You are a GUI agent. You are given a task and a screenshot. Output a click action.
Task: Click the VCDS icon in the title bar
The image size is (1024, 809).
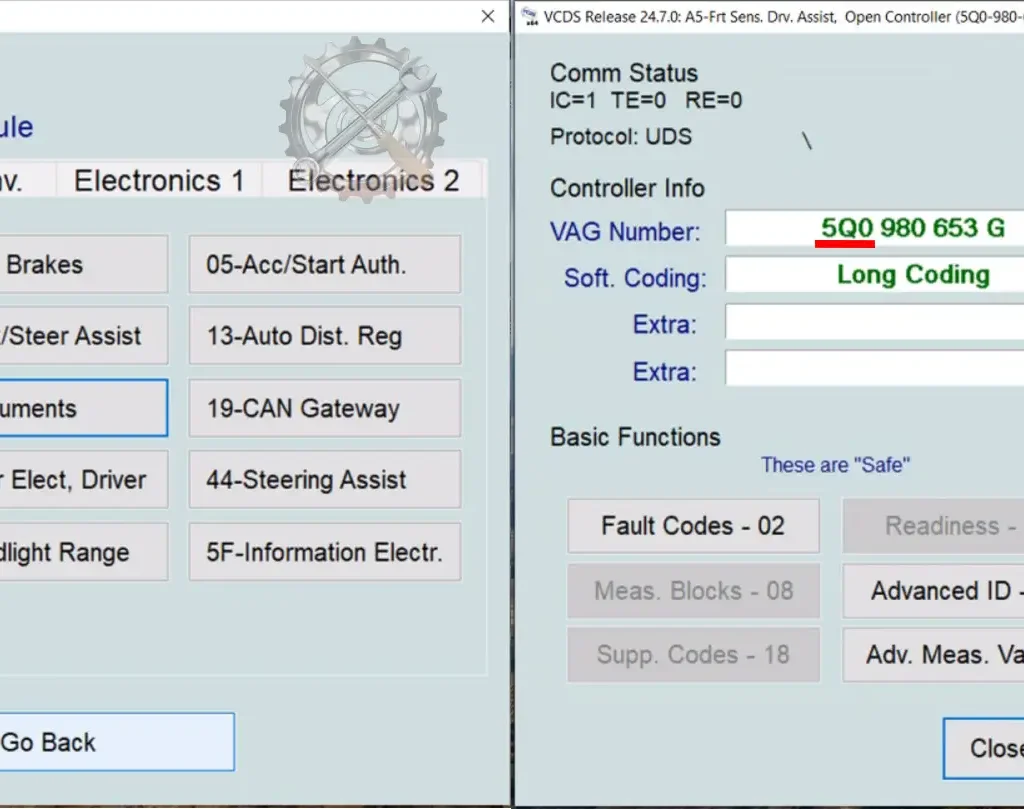click(x=529, y=16)
